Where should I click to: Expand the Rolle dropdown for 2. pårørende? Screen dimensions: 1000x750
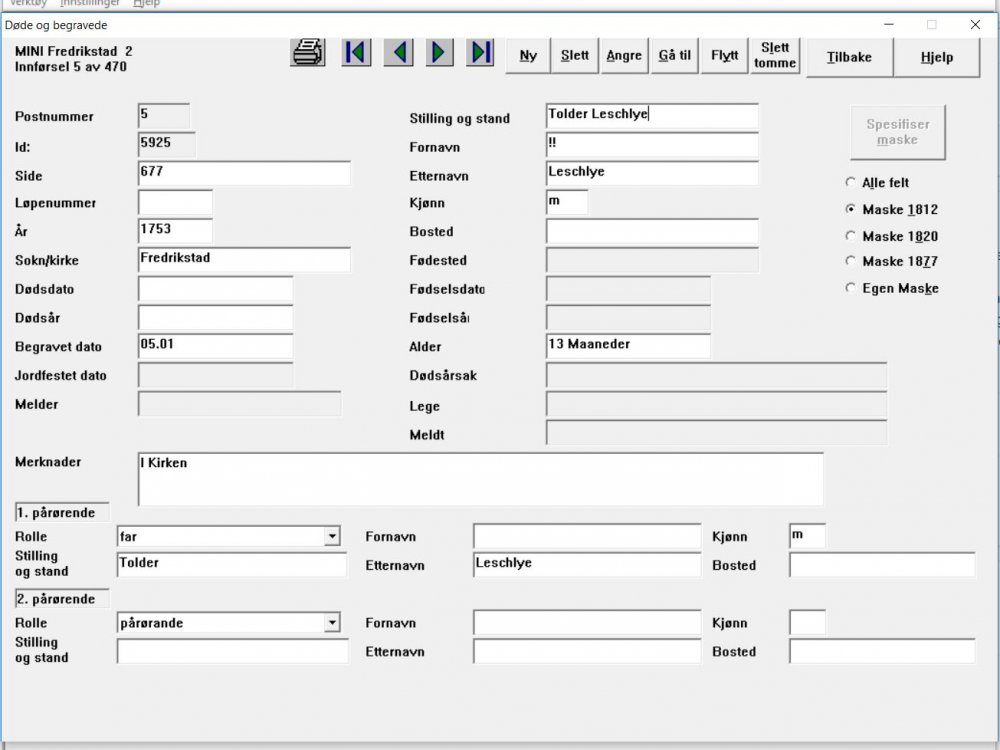click(x=332, y=623)
